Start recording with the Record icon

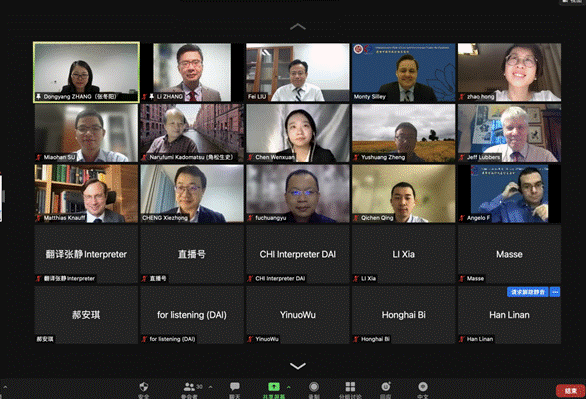314,387
